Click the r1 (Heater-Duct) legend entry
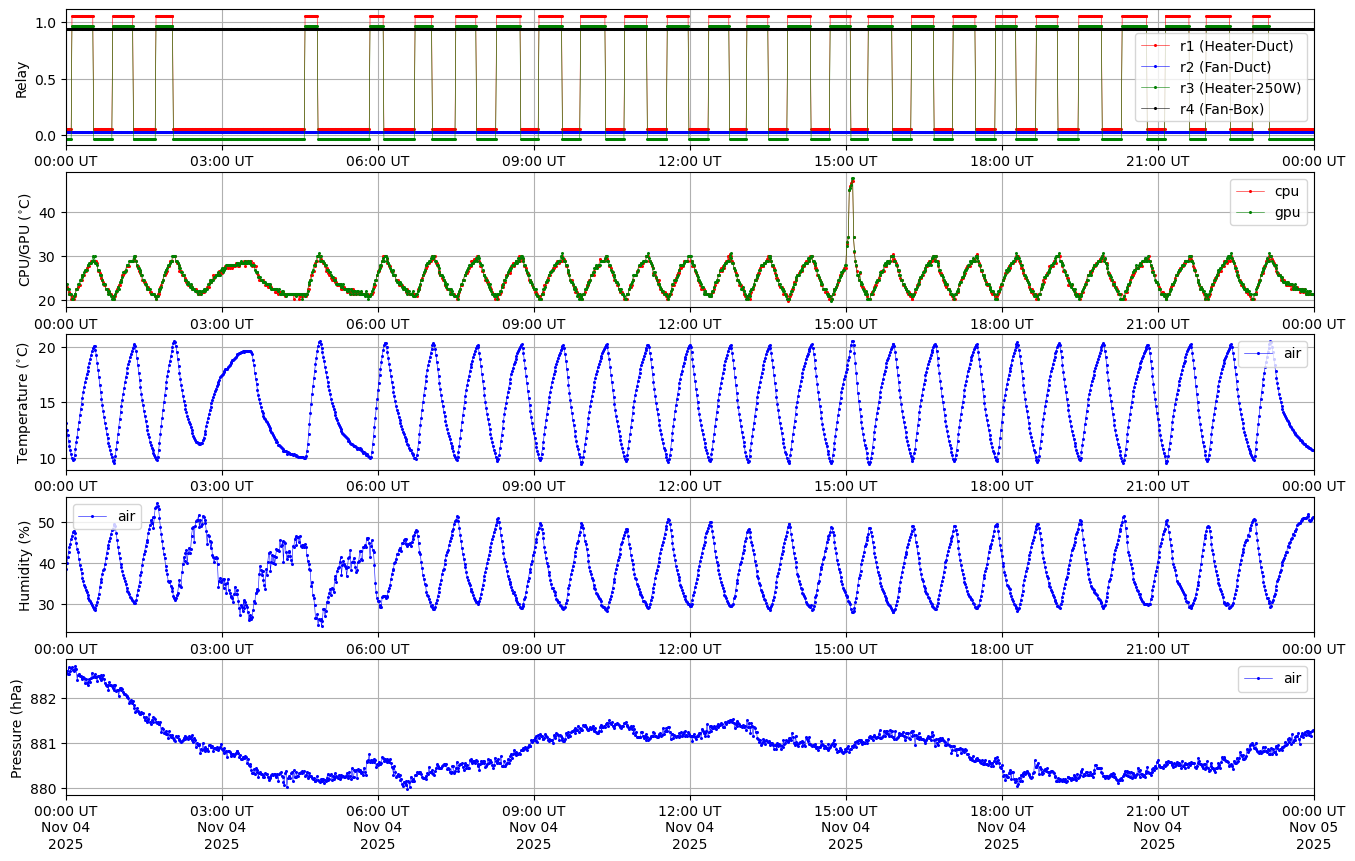 1236,46
